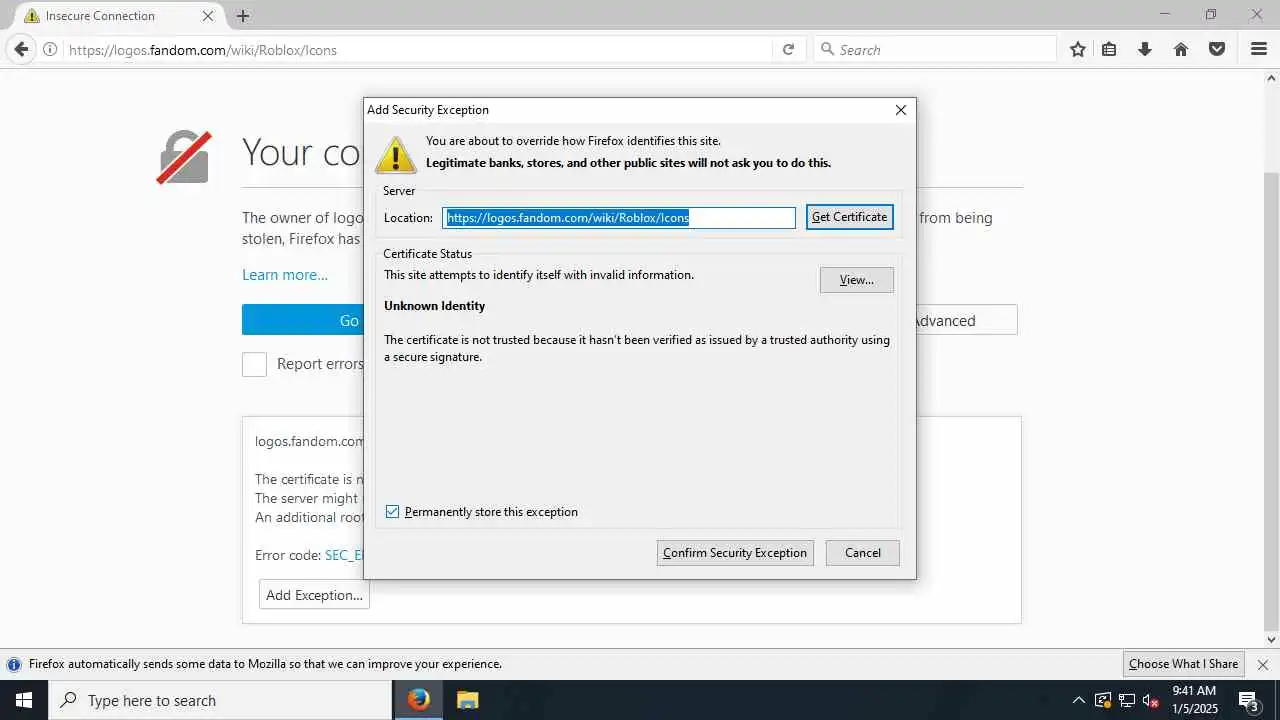This screenshot has height=720, width=1280.
Task: Click the Add Exception... button
Action: pyautogui.click(x=314, y=595)
